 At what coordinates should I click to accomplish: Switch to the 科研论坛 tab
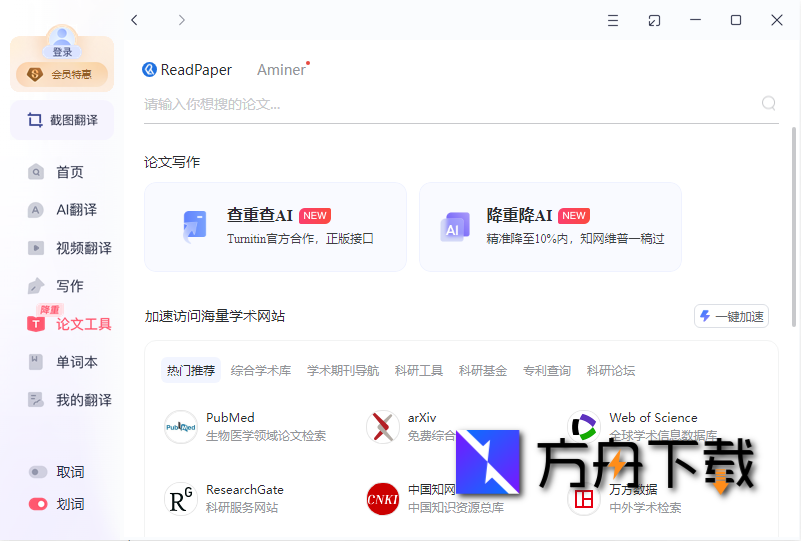(611, 370)
